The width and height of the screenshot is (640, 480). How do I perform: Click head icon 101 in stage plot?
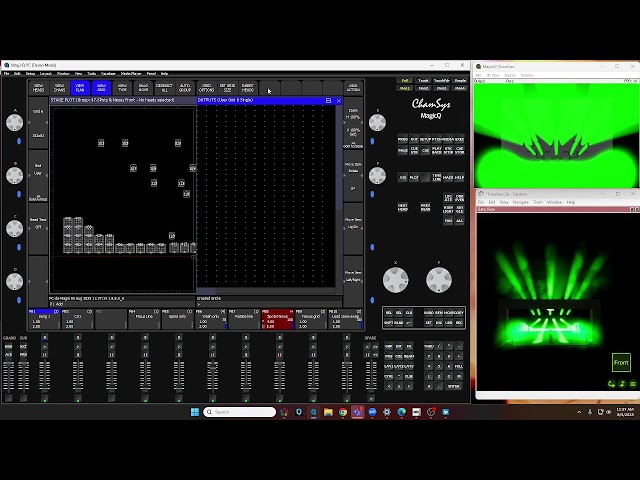[x=101, y=143]
